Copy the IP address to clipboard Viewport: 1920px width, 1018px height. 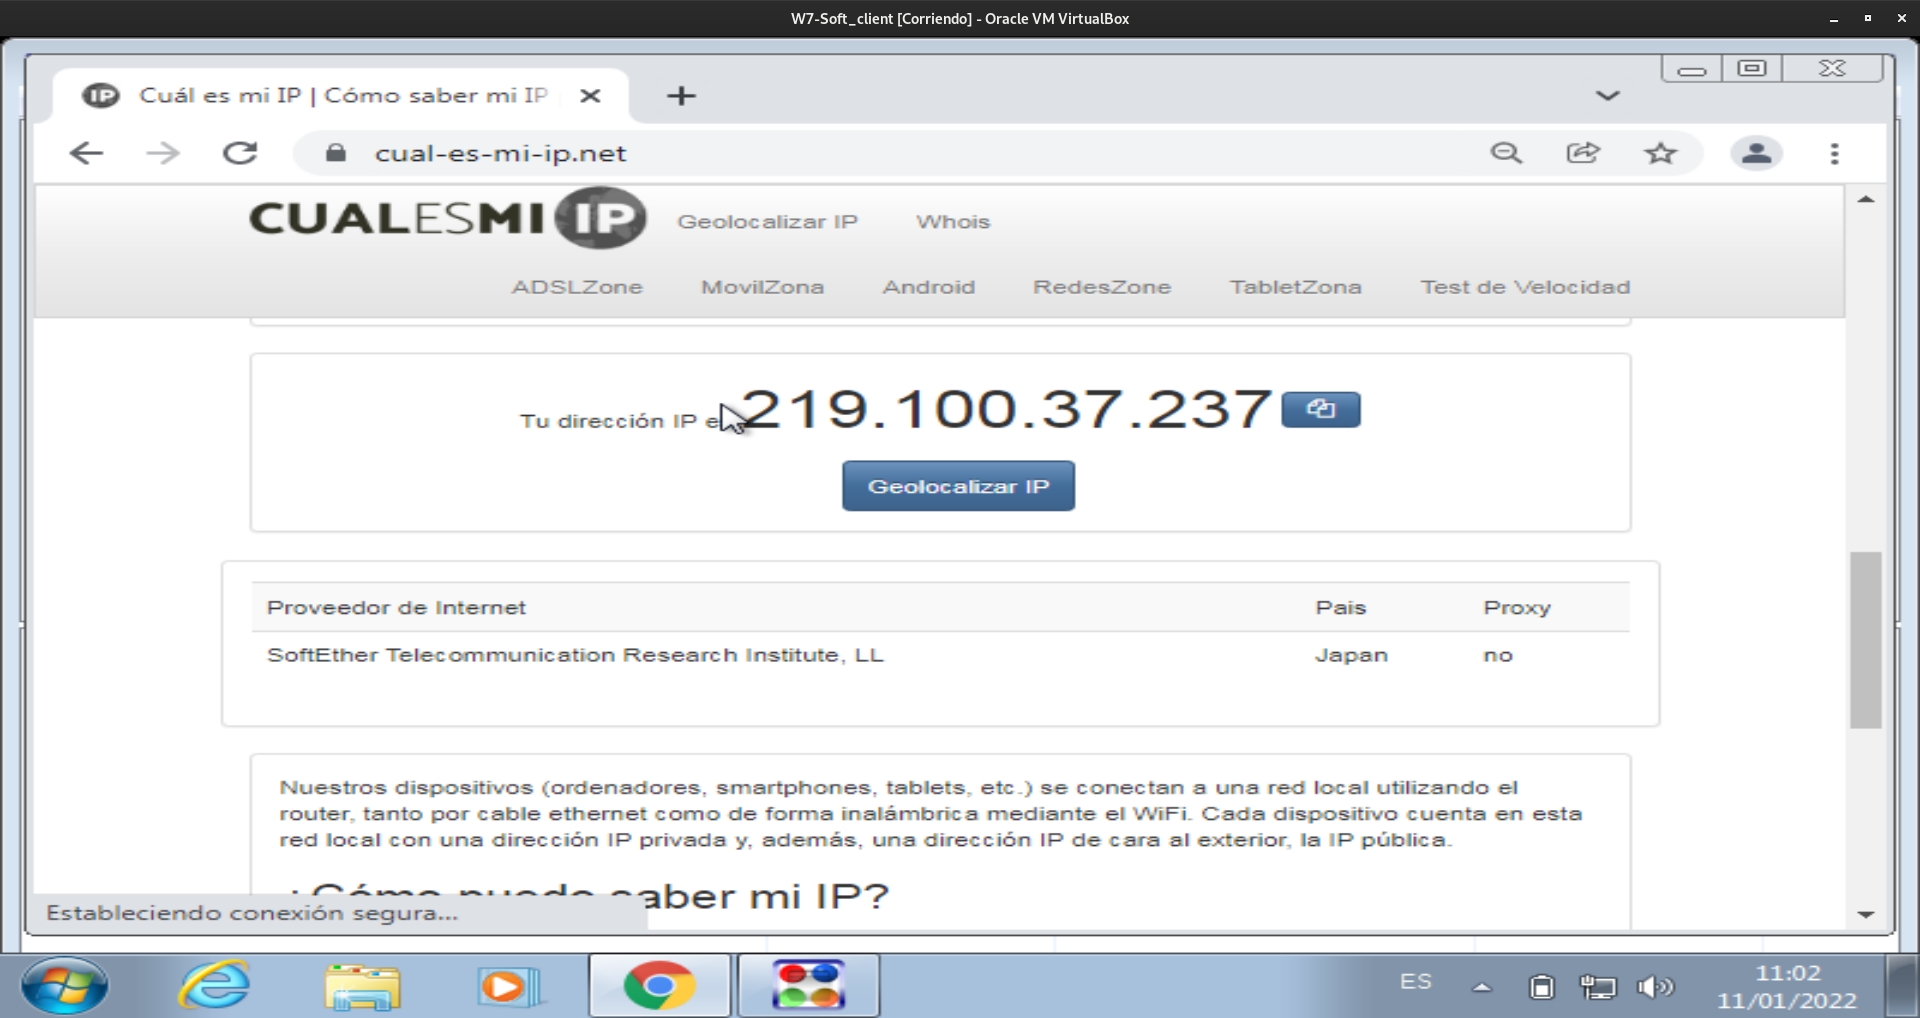coord(1319,409)
